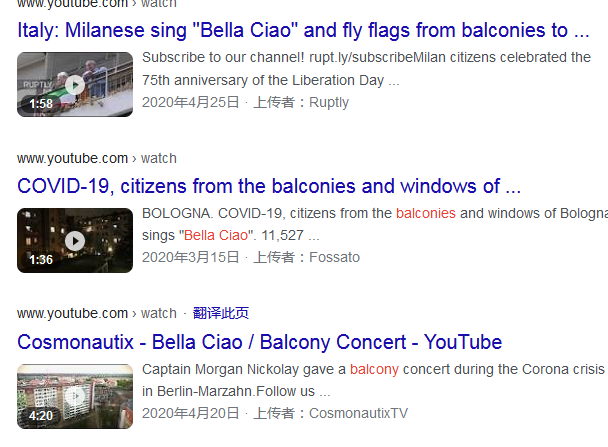
Task: Click the red "balcony" keyword in the Cosmonautix snippet
Action: click(x=374, y=369)
